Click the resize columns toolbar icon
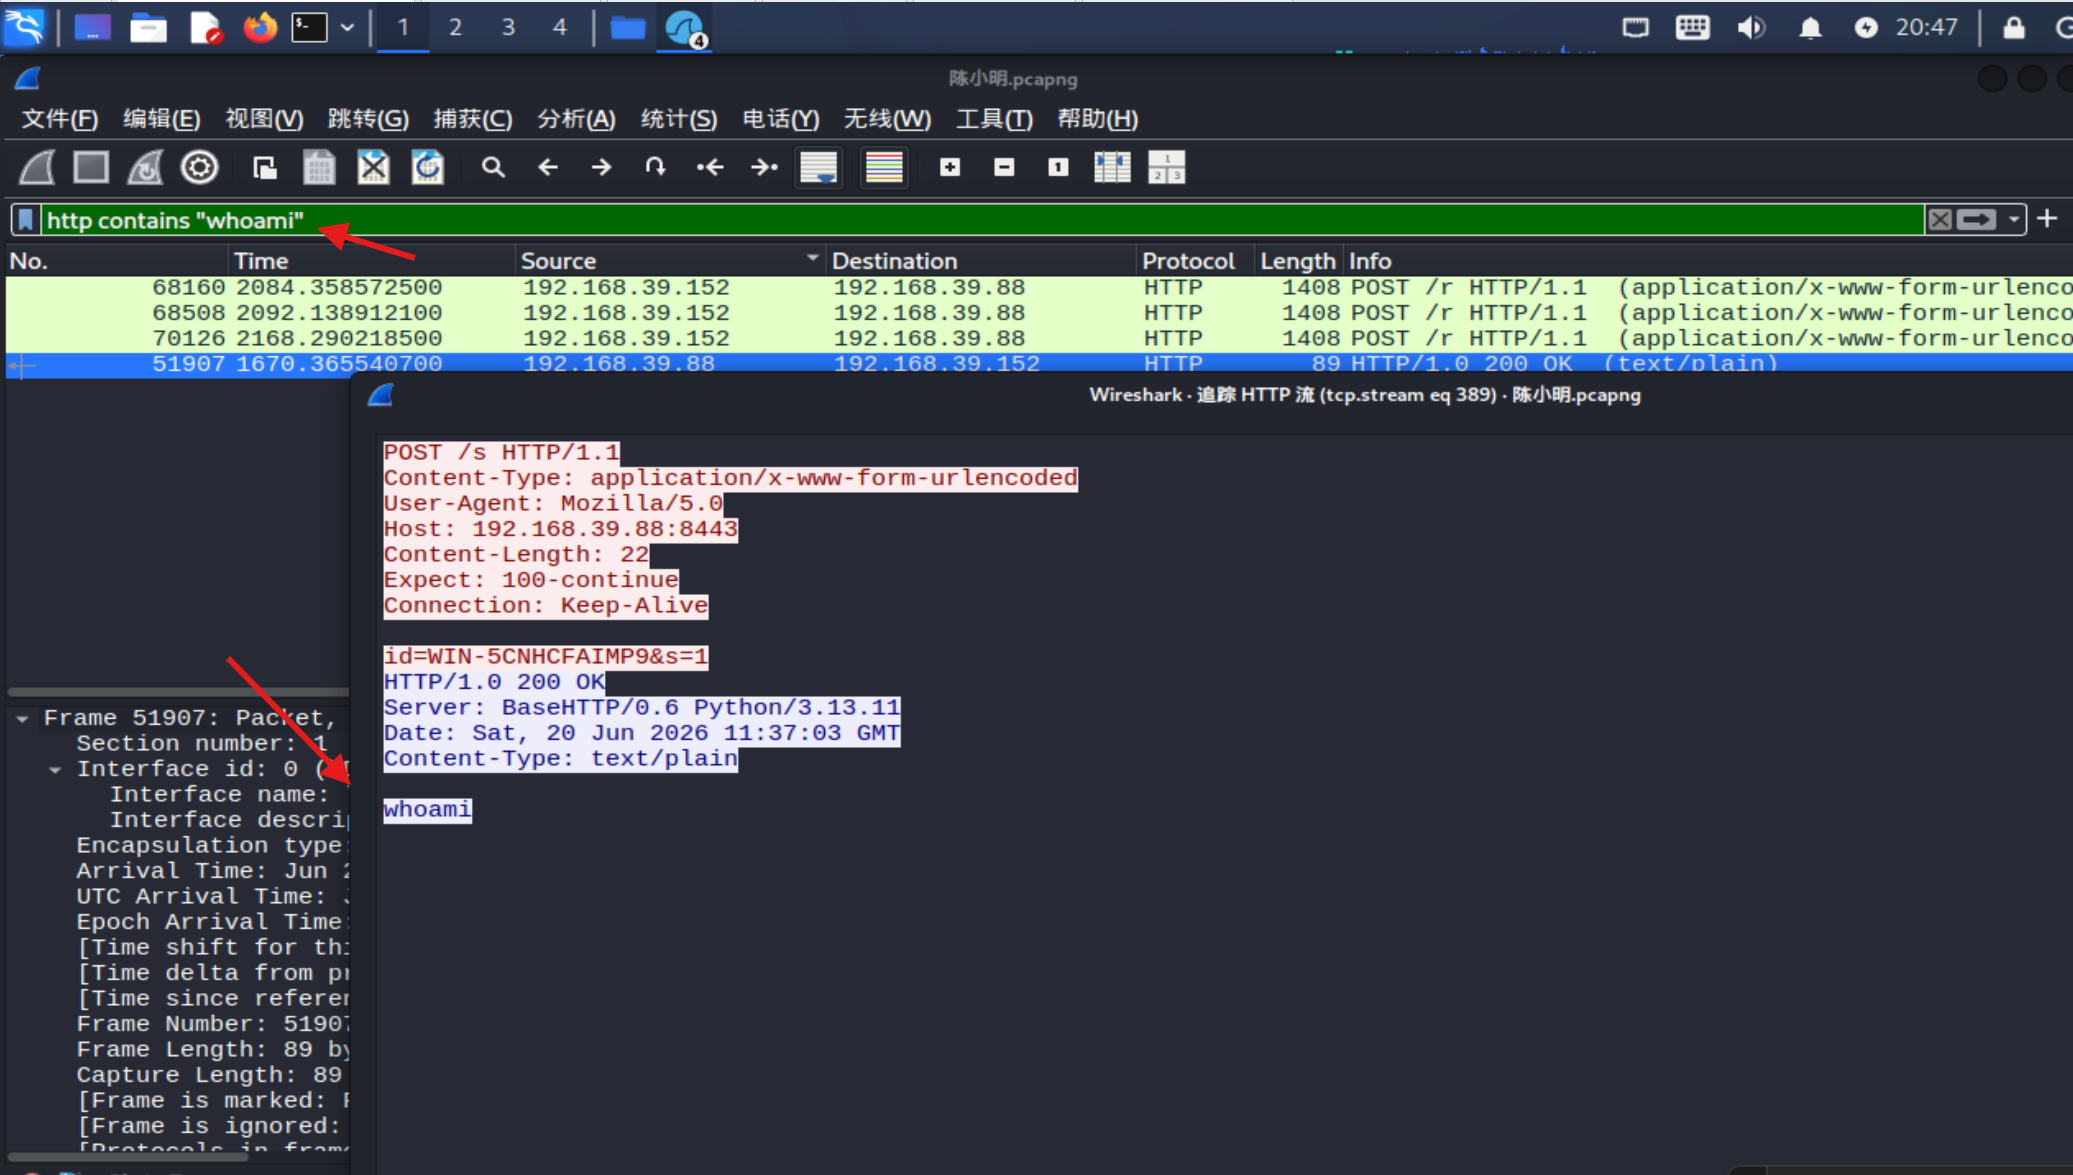 click(x=1112, y=167)
